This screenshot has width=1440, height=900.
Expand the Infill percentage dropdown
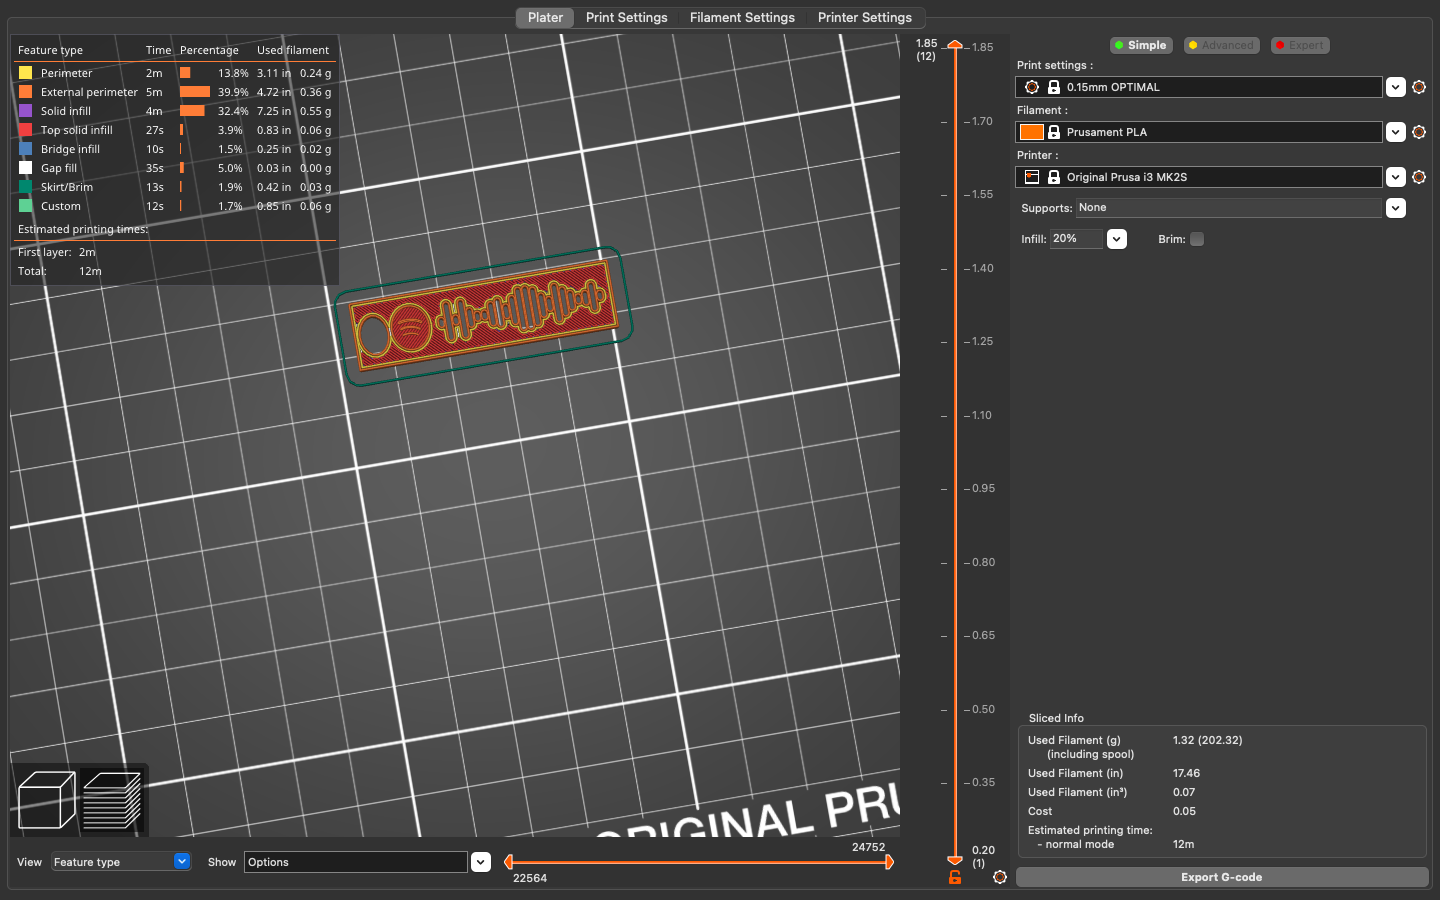coord(1117,239)
